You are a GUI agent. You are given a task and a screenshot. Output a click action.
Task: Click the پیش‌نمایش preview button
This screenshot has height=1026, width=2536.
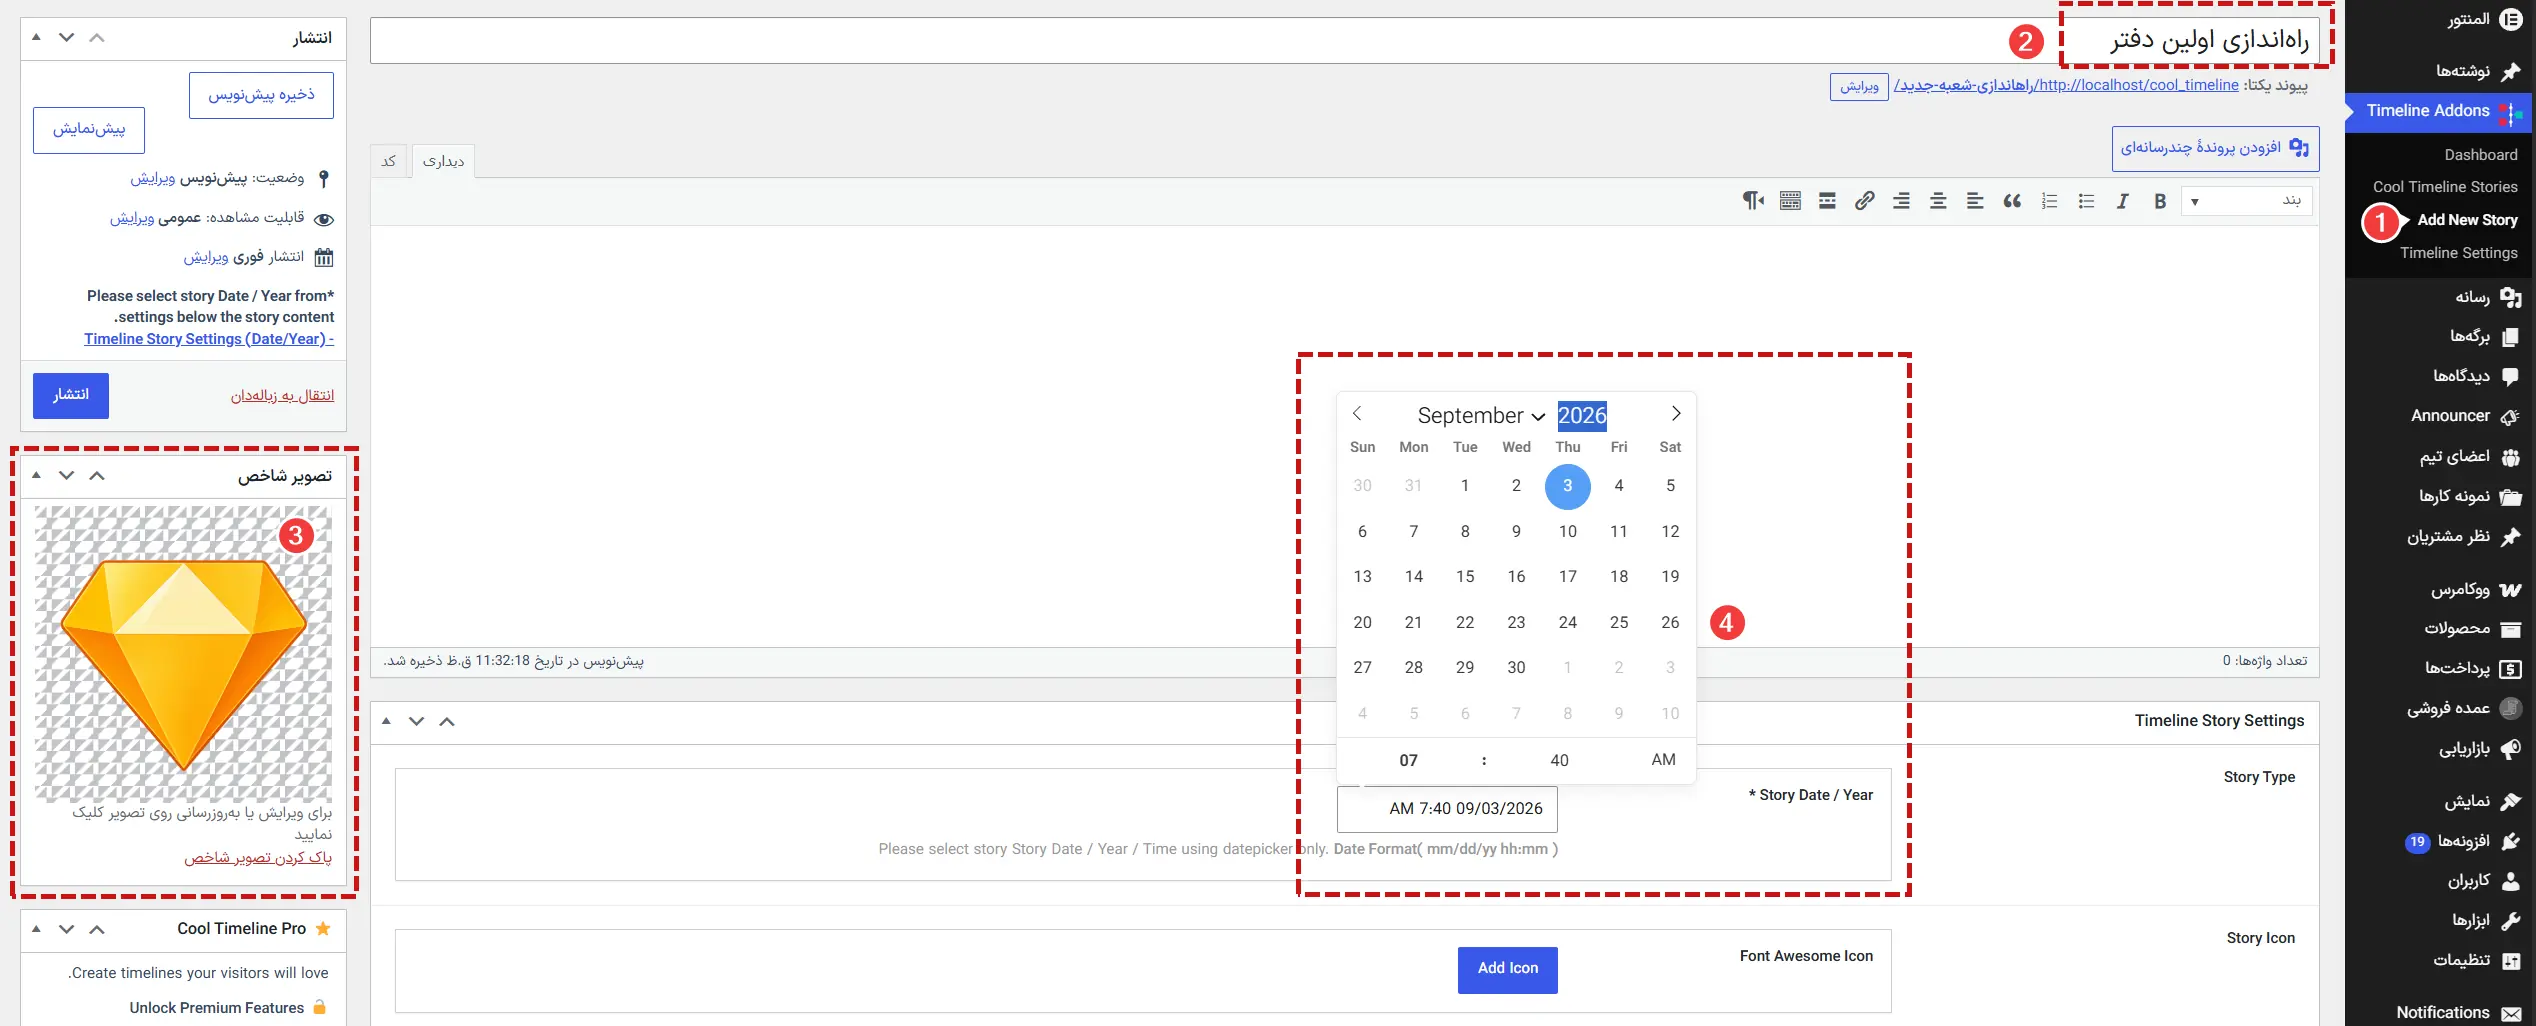tap(89, 130)
